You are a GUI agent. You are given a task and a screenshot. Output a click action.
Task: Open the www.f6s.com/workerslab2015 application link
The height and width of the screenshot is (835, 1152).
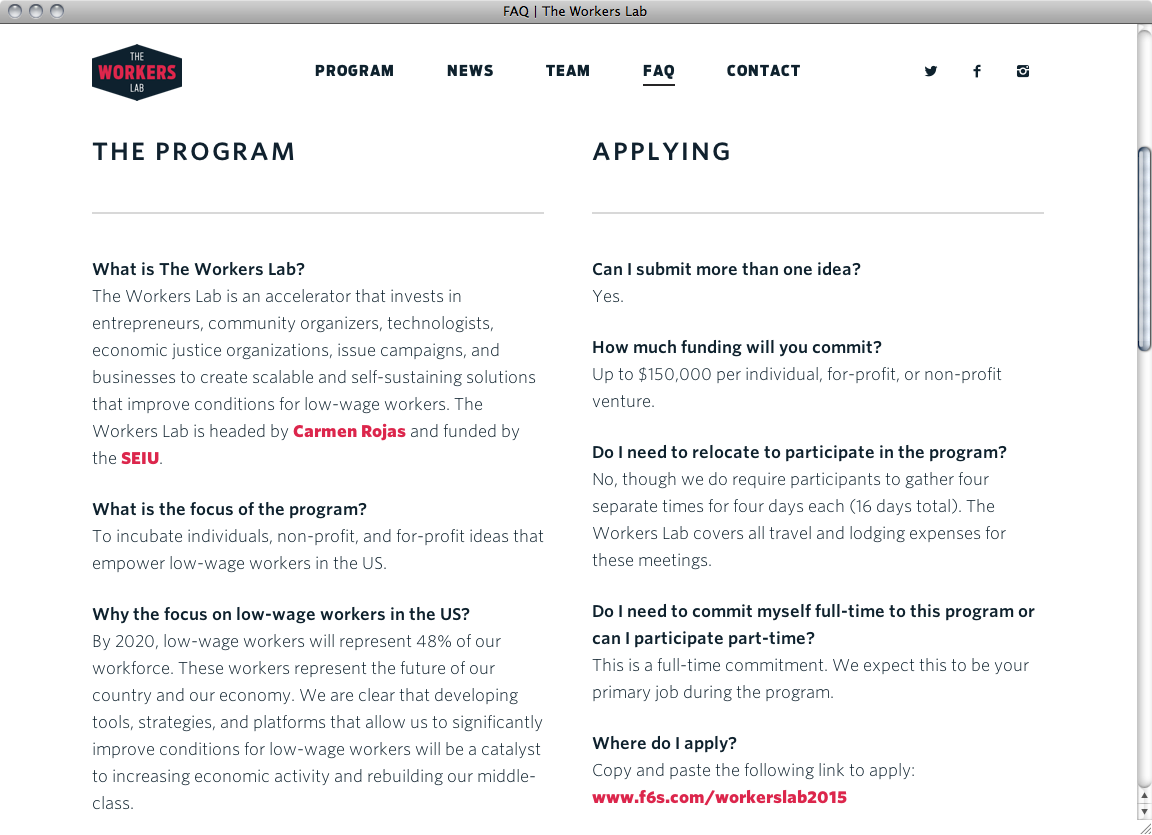pyautogui.click(x=719, y=798)
